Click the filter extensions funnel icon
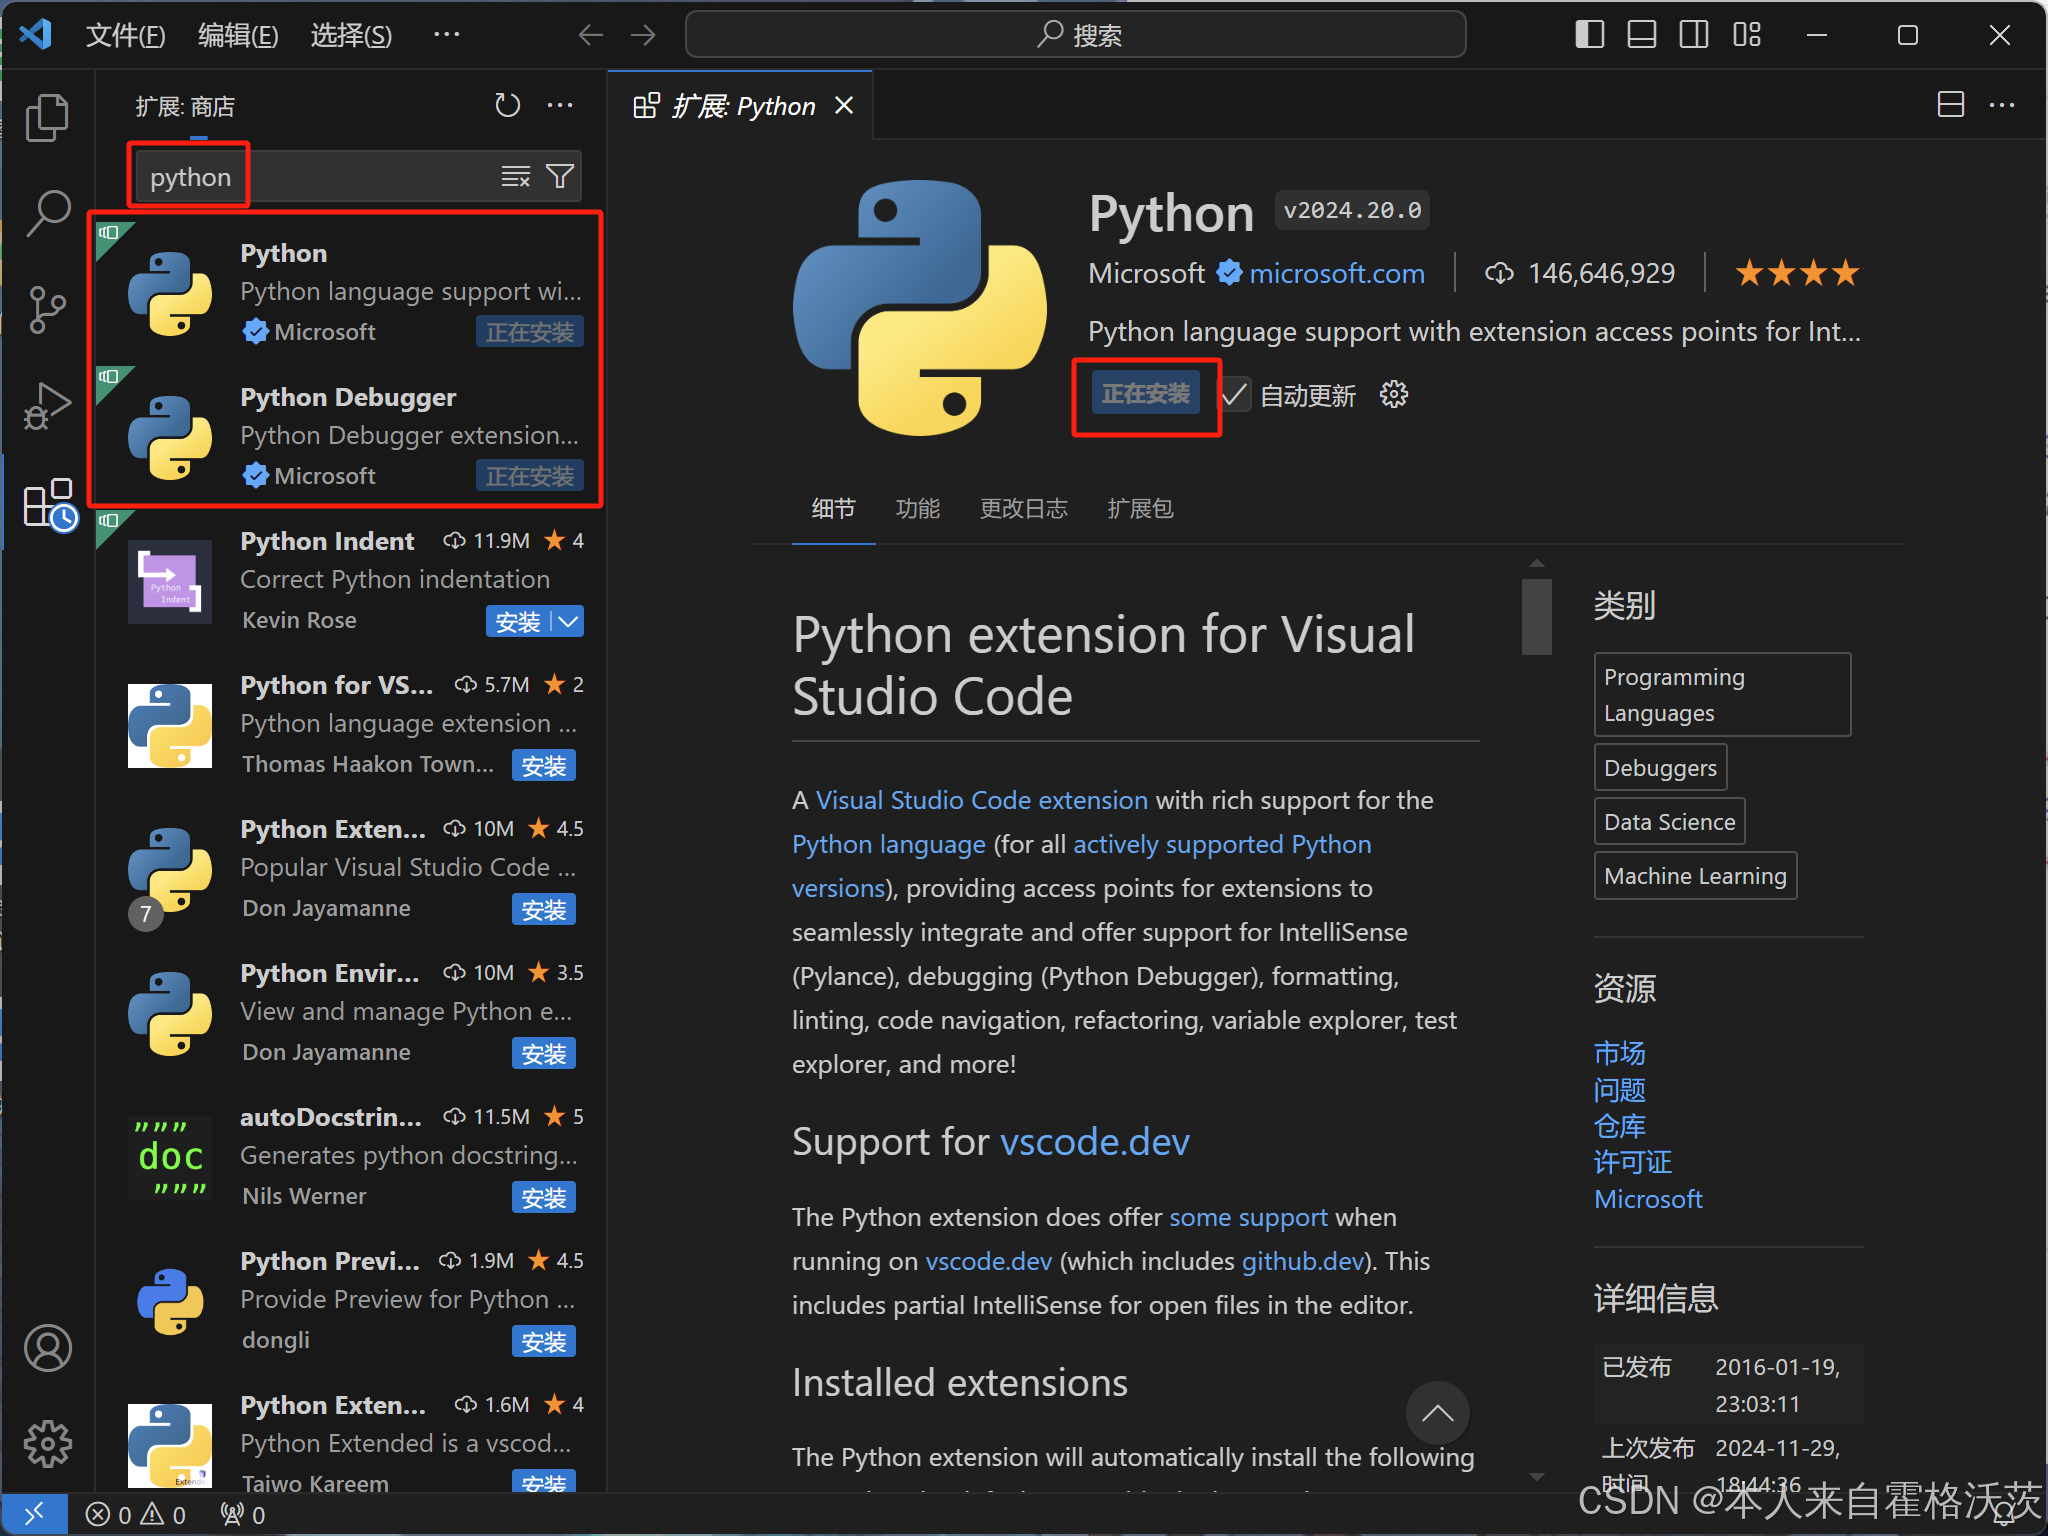2048x1536 pixels. tap(560, 177)
